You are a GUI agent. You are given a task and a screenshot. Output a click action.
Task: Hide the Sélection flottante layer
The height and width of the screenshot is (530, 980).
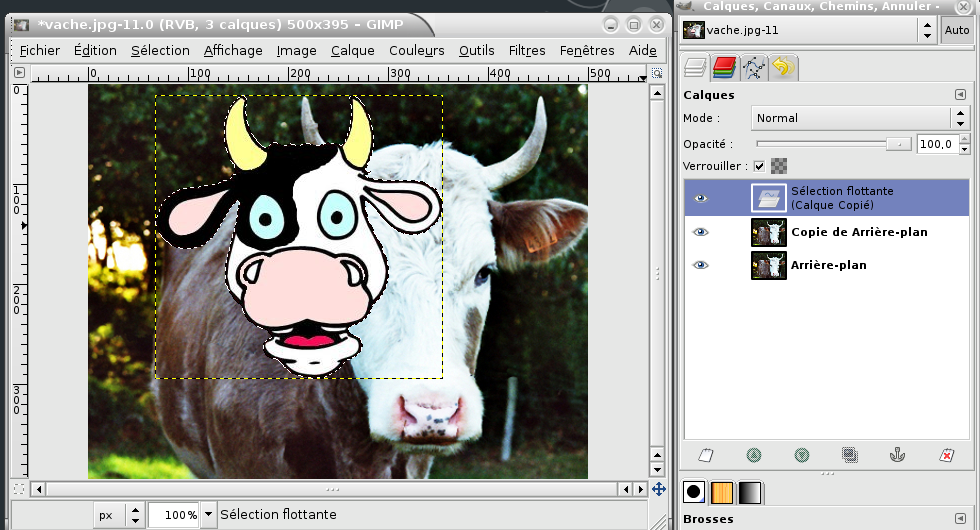point(700,198)
